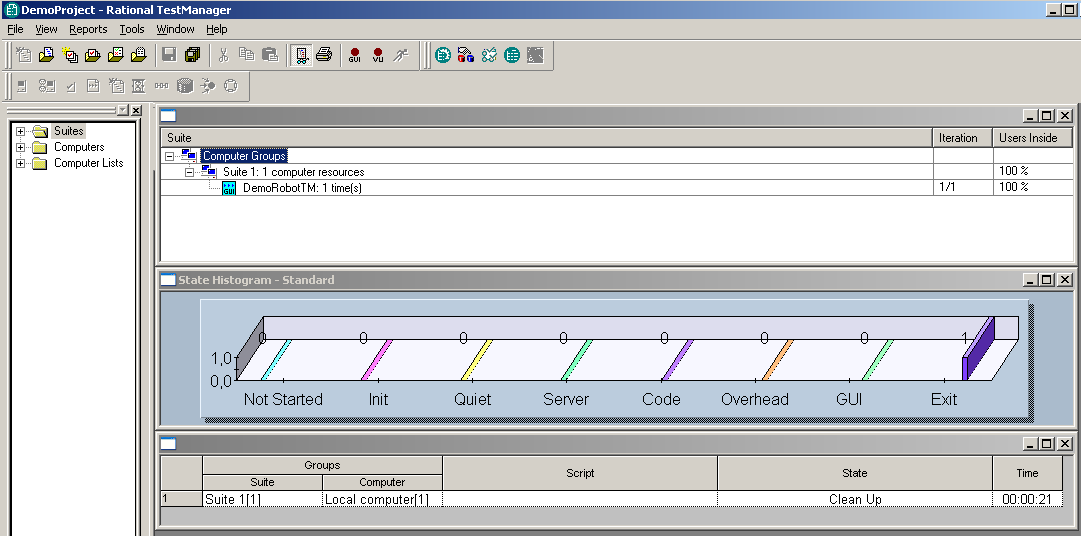1081x536 pixels.
Task: Expand the Suites tree node
Action: tap(20, 131)
